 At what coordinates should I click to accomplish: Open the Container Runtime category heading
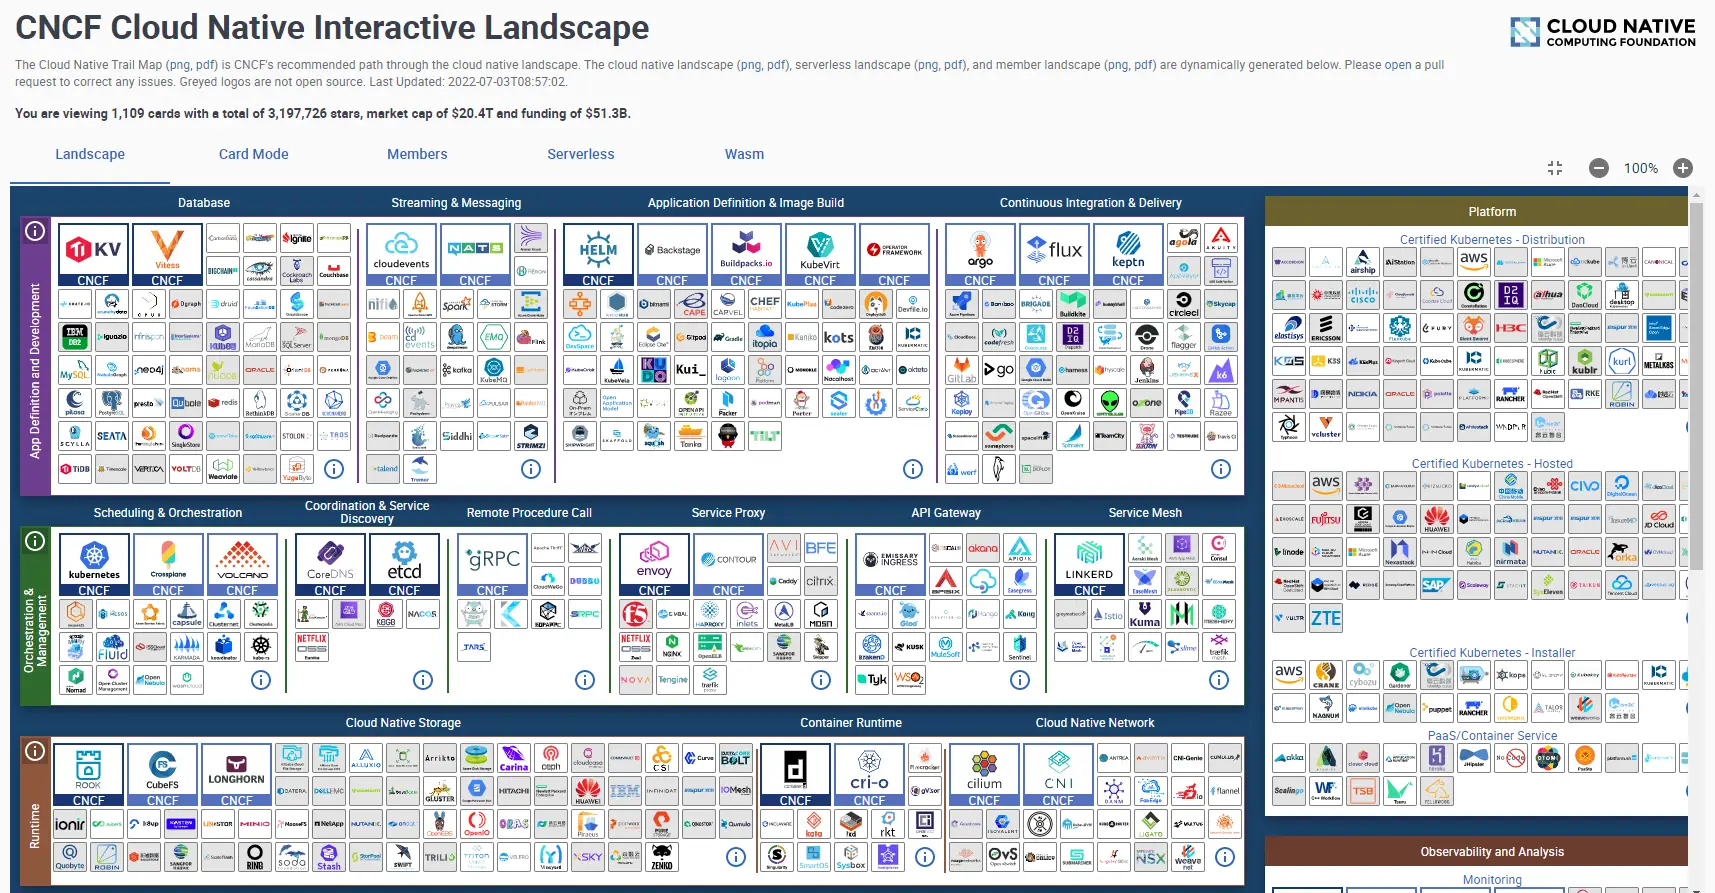click(851, 723)
